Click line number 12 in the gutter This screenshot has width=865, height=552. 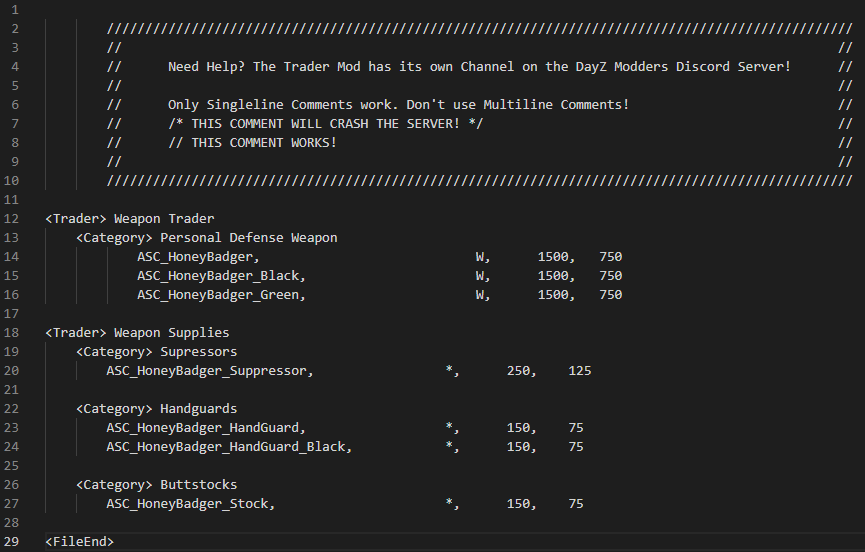point(14,219)
